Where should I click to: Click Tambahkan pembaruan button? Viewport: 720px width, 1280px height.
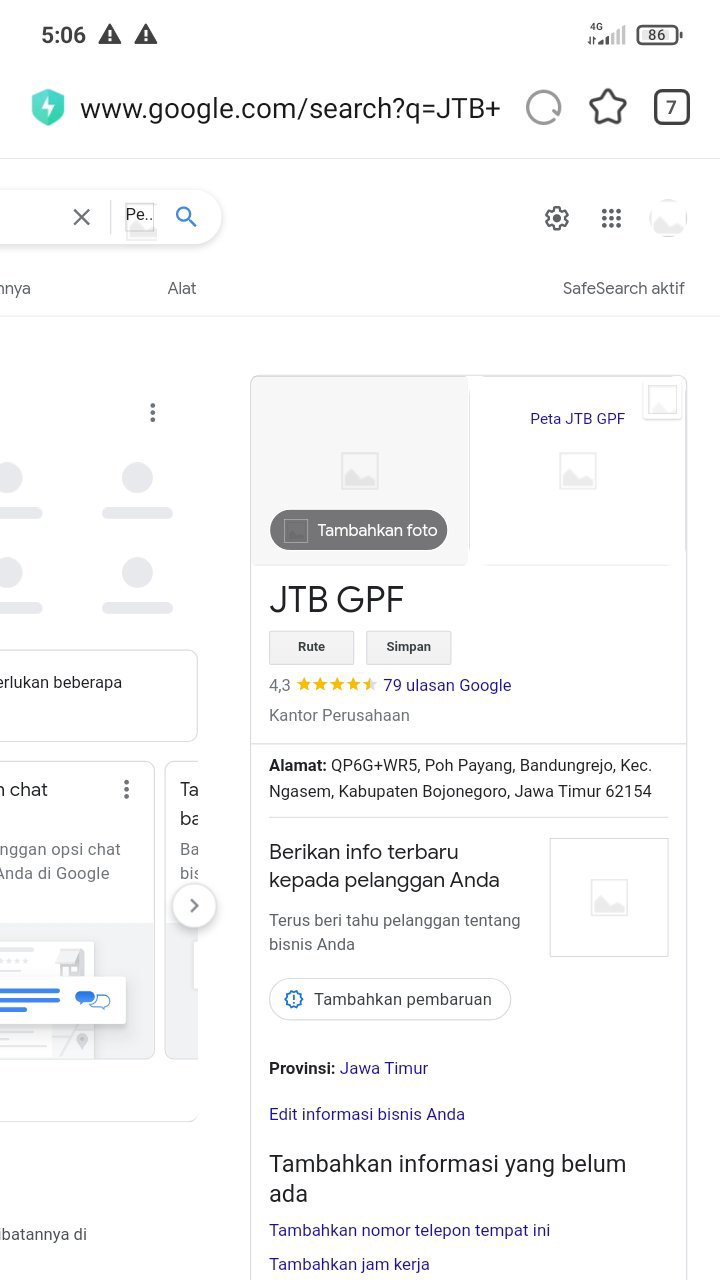click(x=390, y=999)
